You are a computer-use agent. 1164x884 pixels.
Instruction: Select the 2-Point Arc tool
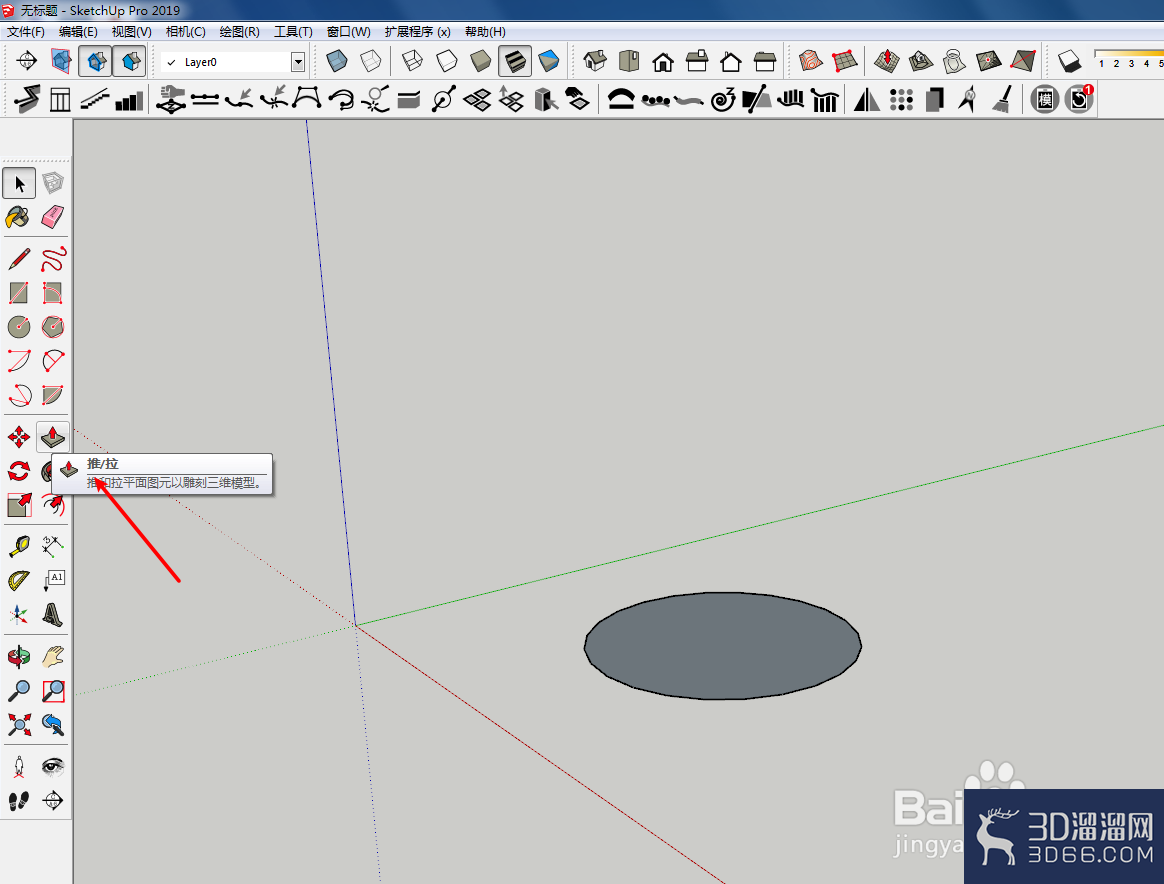tap(53, 361)
